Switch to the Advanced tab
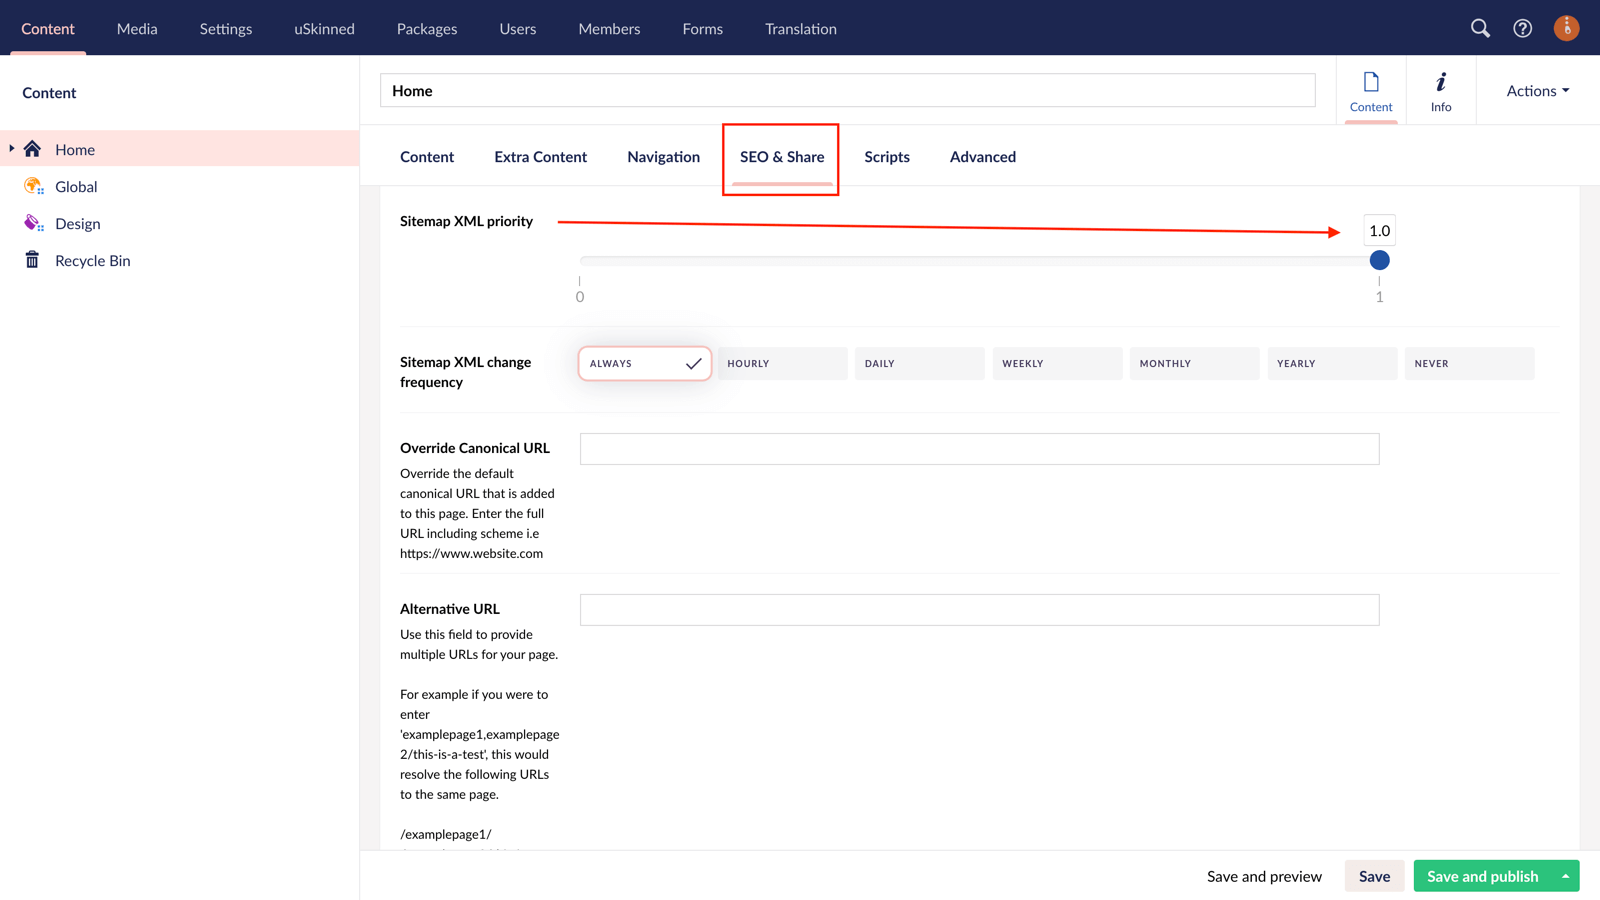This screenshot has height=900, width=1600. pyautogui.click(x=982, y=157)
